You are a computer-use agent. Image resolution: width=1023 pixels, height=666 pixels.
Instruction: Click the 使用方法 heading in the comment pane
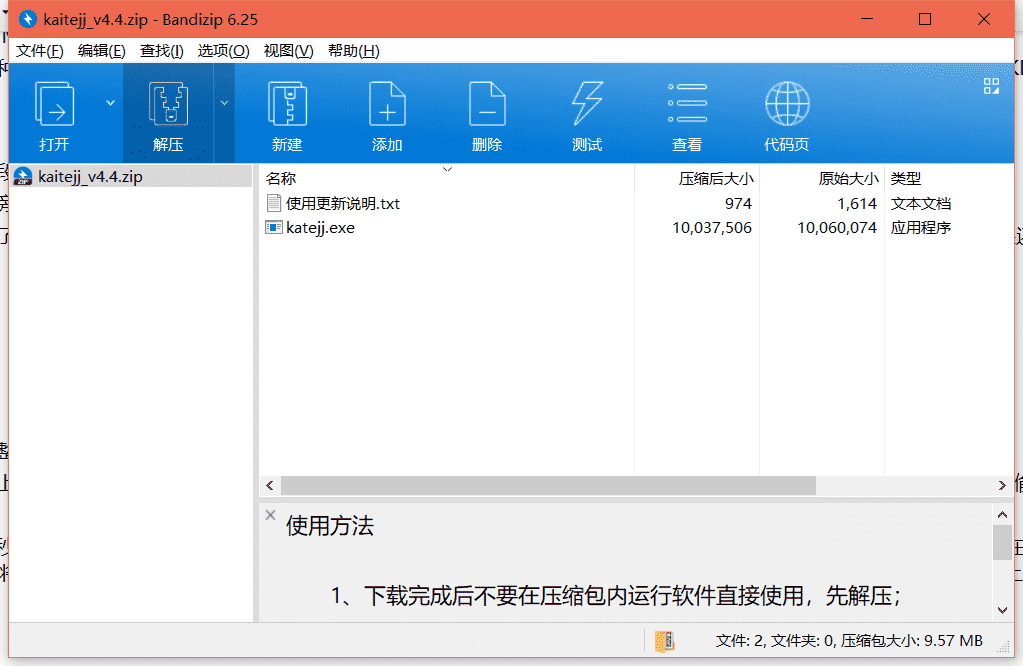click(x=329, y=526)
